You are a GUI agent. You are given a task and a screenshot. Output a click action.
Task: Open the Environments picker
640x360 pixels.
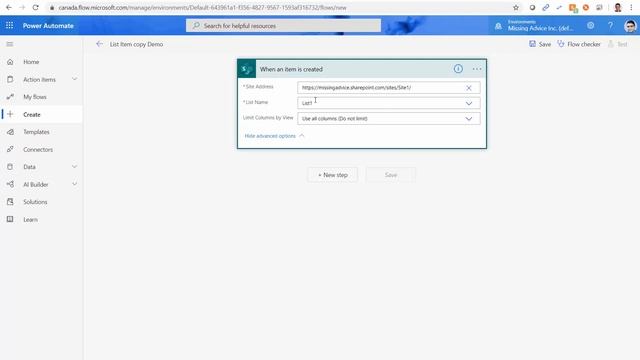pyautogui.click(x=534, y=25)
